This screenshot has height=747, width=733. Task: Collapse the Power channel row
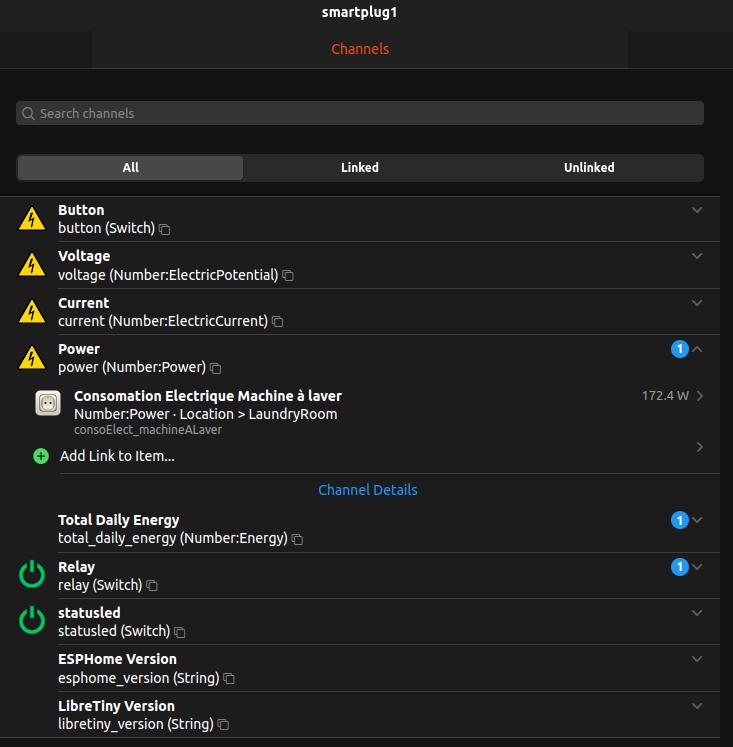click(697, 349)
